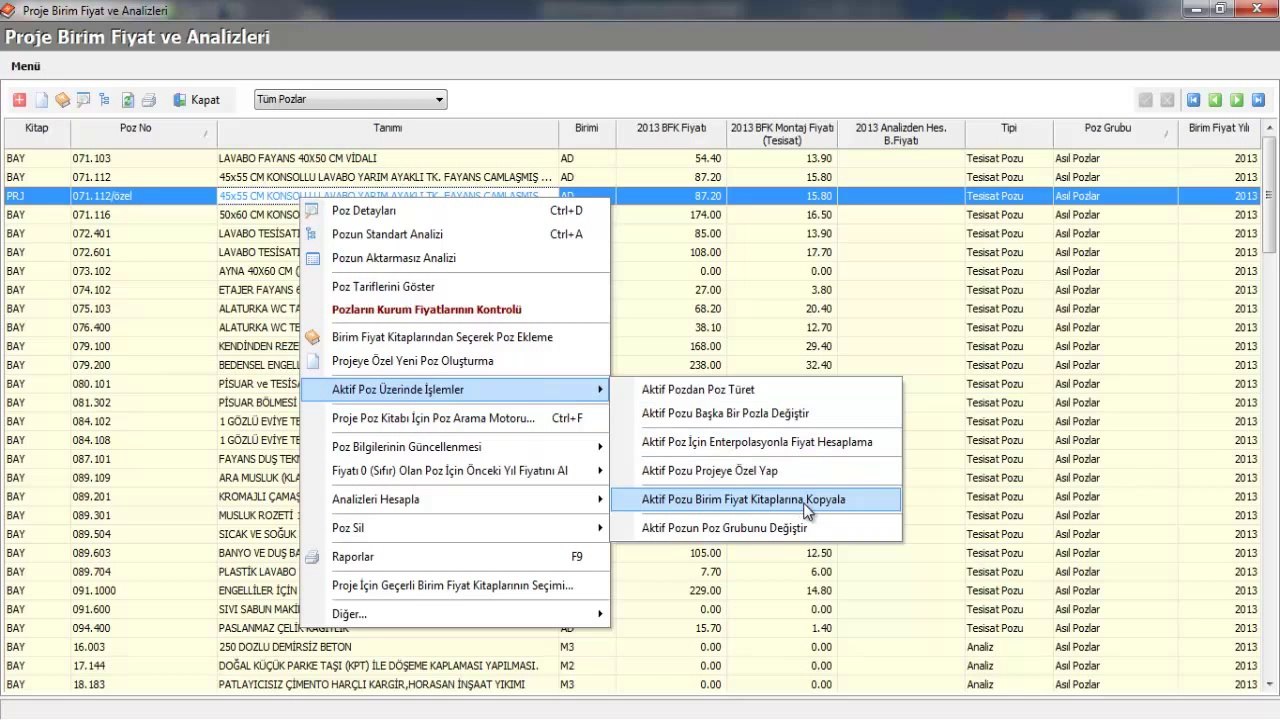Go to last record with blue arrow
Screen dimensions: 1280x720
coord(1259,100)
